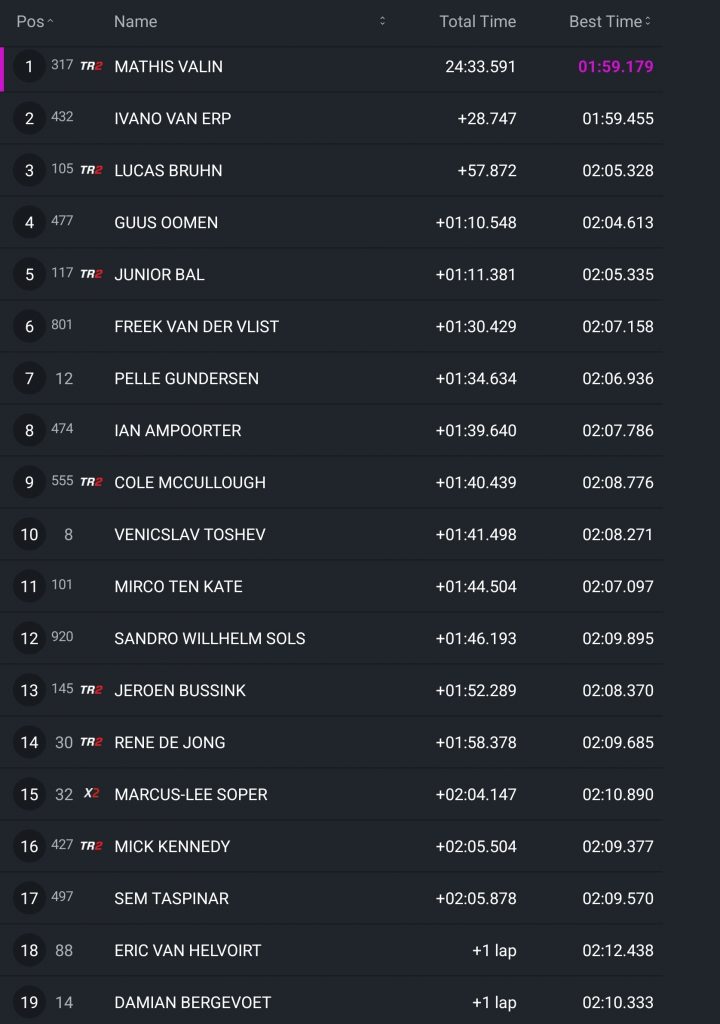Click TR2 badge beside Jeroen Bussink
720x1024 pixels.
[x=91, y=690]
